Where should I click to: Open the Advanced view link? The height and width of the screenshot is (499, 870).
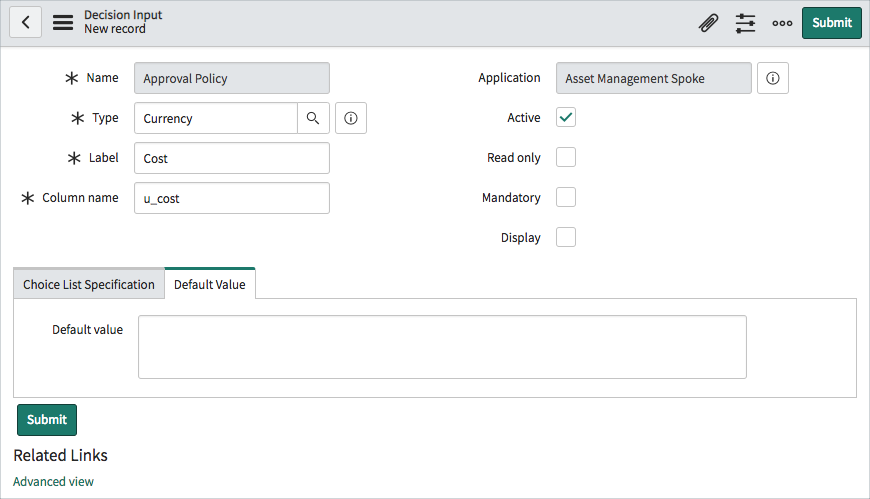click(x=53, y=481)
